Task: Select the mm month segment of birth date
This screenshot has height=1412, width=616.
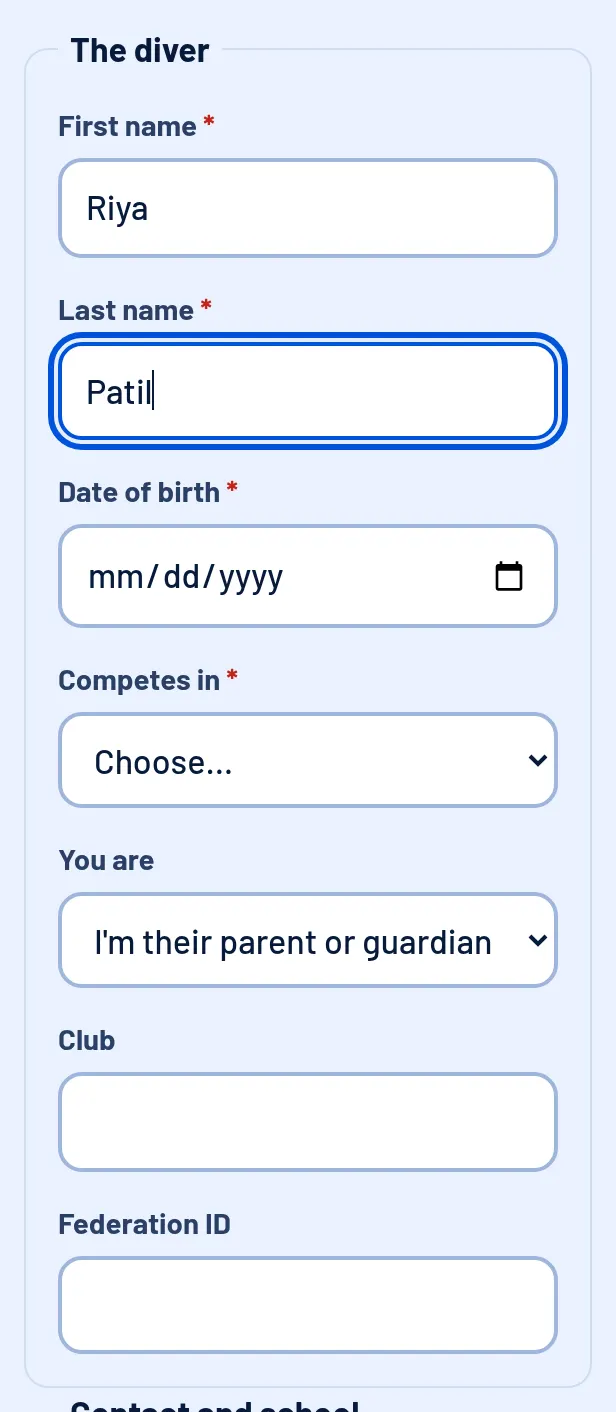Action: point(116,577)
